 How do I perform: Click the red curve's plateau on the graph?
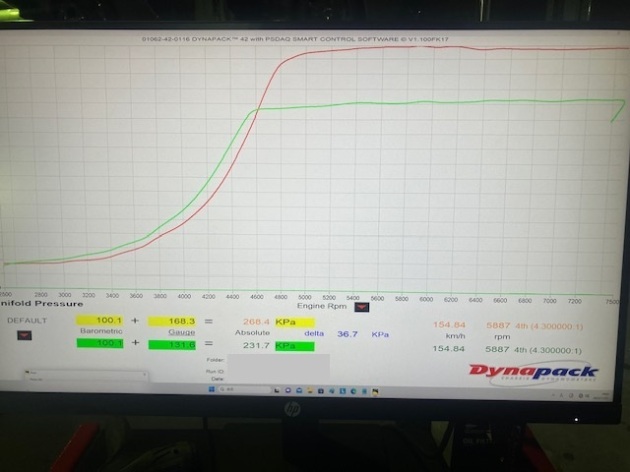[450, 49]
